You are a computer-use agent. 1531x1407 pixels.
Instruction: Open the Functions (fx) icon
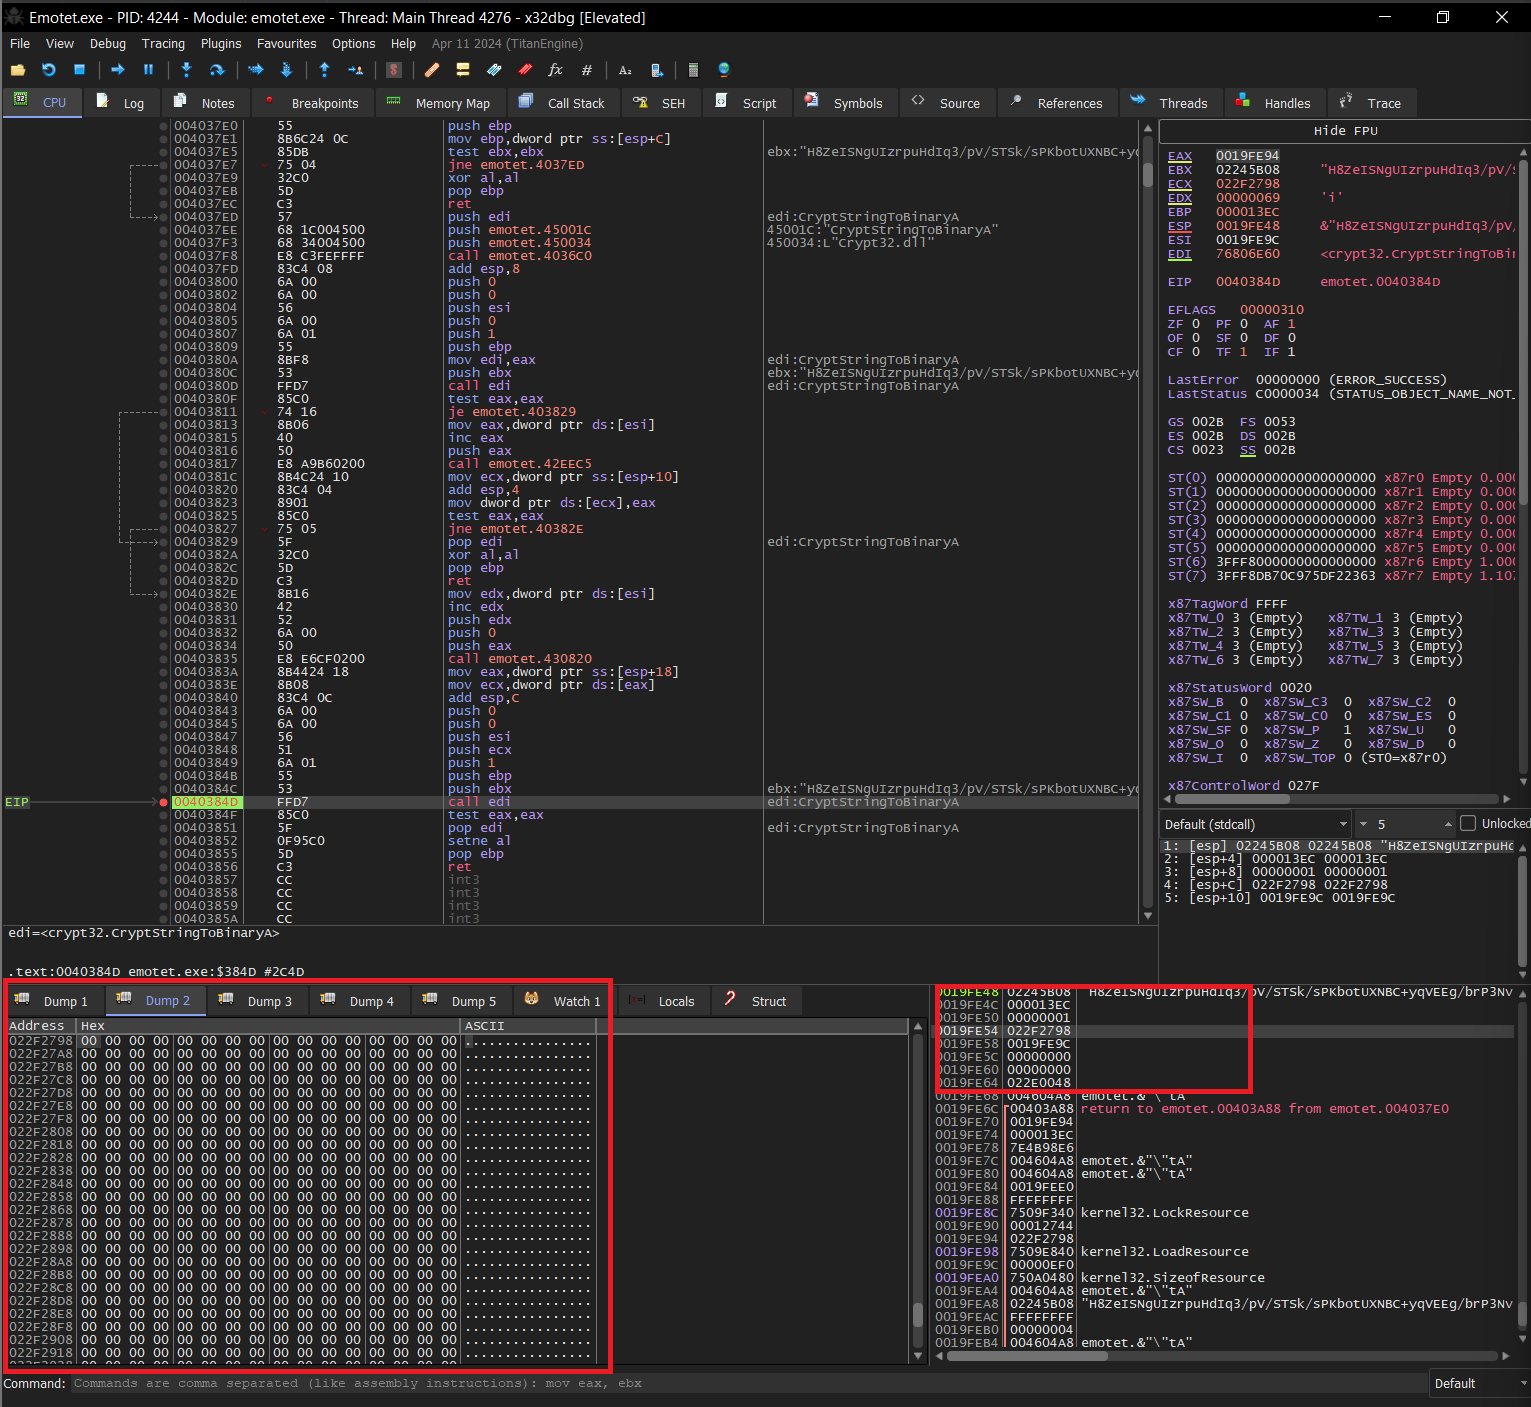556,70
